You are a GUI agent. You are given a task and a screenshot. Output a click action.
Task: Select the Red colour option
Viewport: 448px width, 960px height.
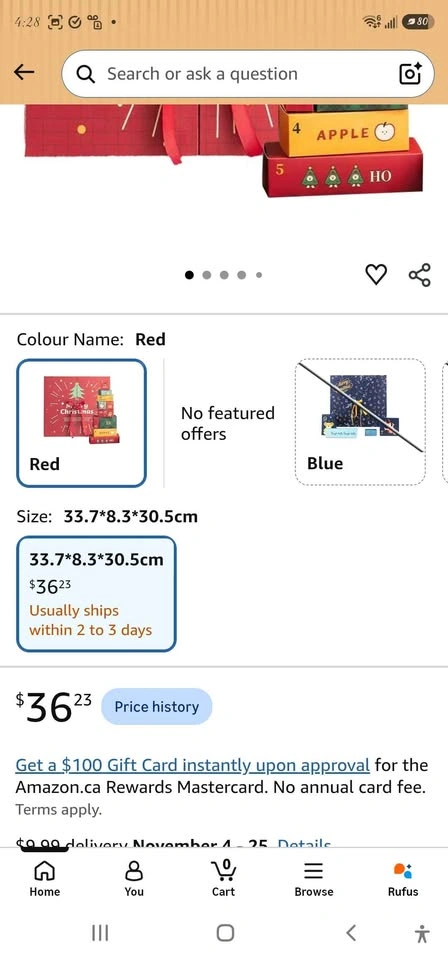pos(81,423)
